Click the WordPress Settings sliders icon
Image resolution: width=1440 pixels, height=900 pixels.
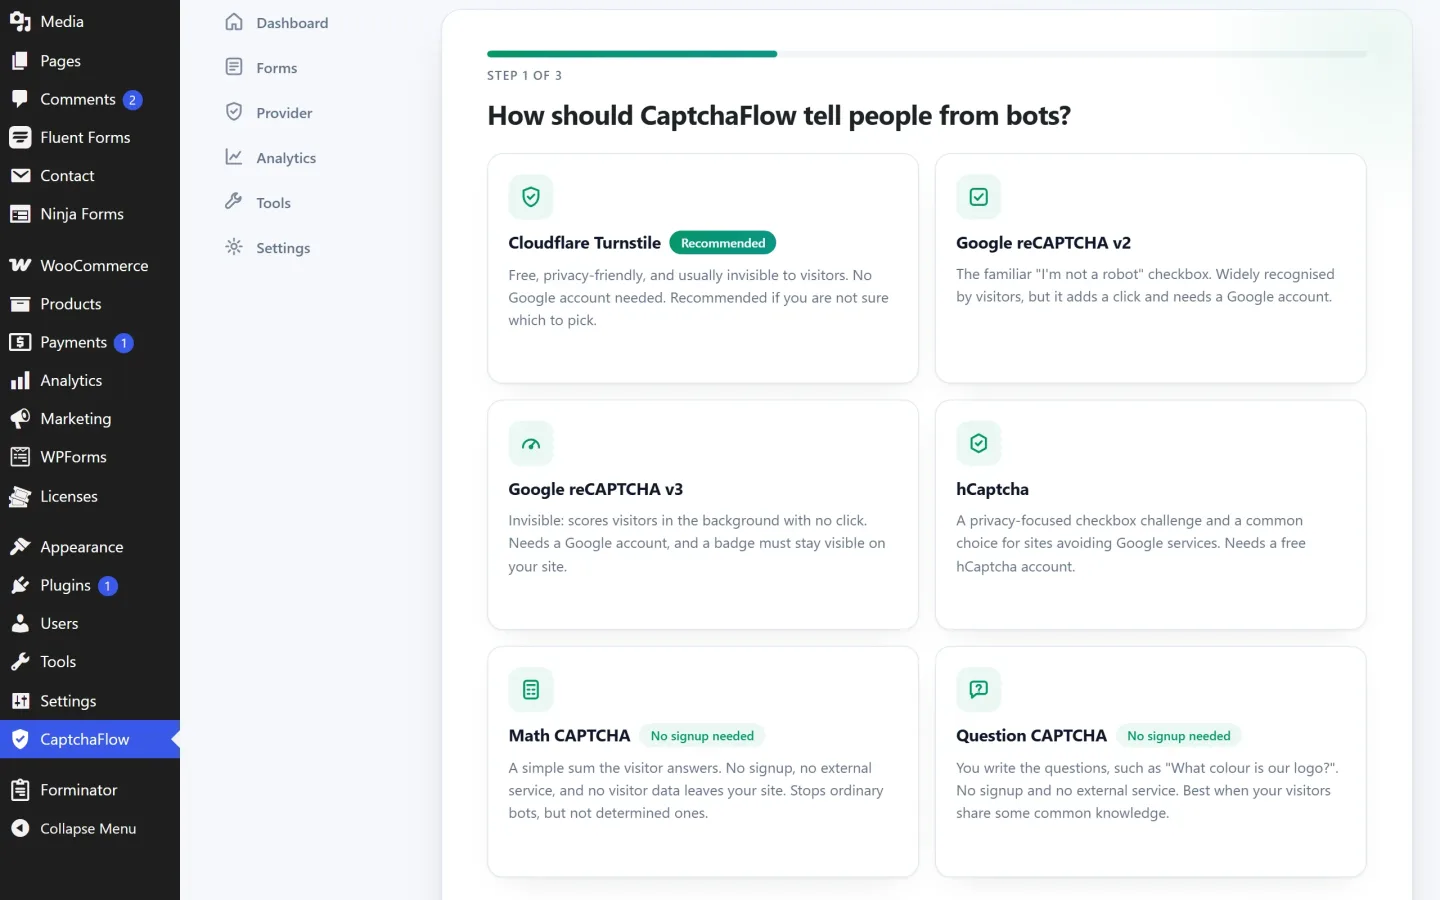(x=20, y=701)
